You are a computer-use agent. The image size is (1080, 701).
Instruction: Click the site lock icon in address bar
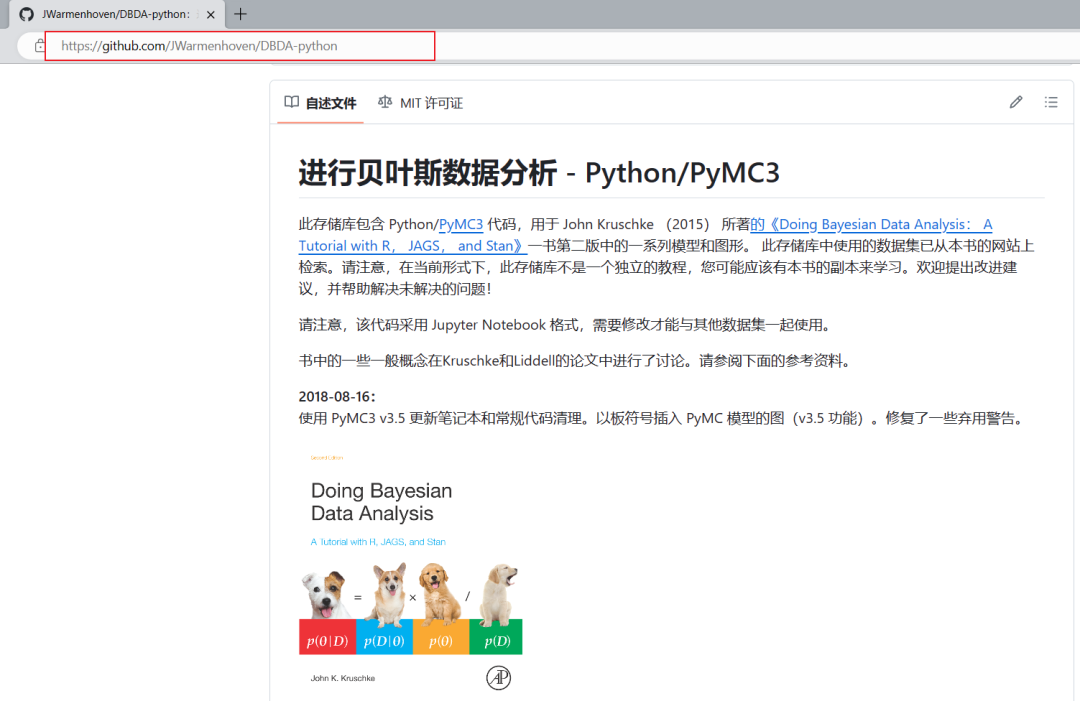[x=40, y=46]
